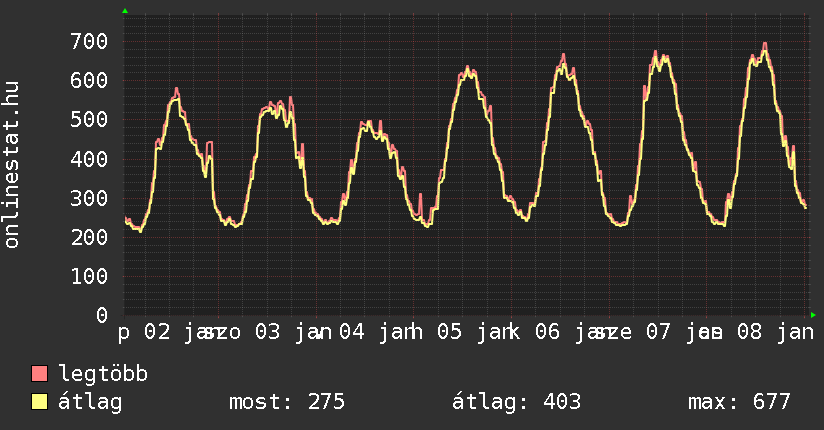This screenshot has height=430, width=824.
Task: Click the 0 label on y-axis
Action: [100, 315]
